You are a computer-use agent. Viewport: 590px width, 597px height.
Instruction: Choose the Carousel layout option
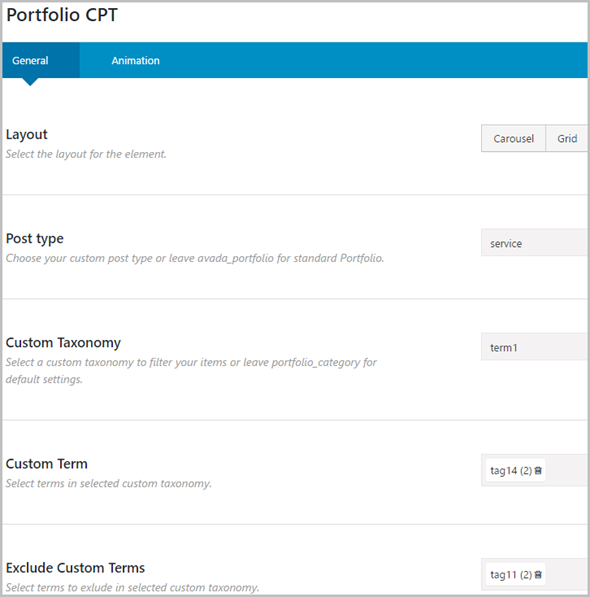tap(513, 138)
